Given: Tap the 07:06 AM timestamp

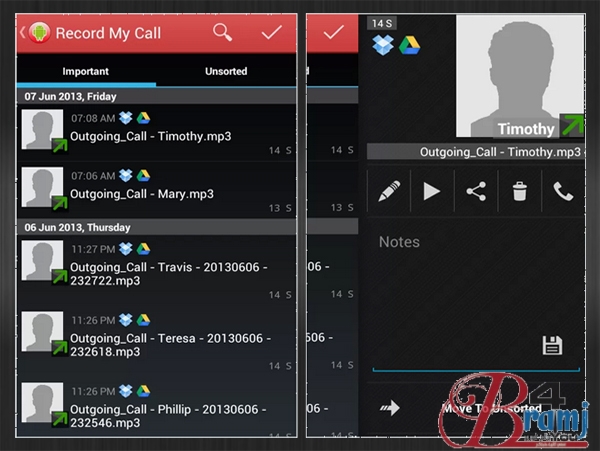Looking at the screenshot, I should pyautogui.click(x=93, y=176).
